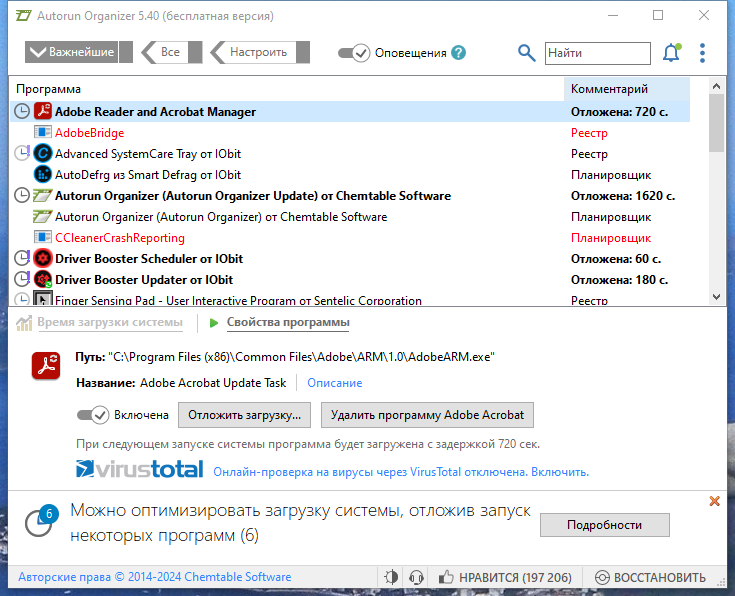Toggle the Включена enabled switch
Viewport: 735px width, 596px height.
click(93, 415)
